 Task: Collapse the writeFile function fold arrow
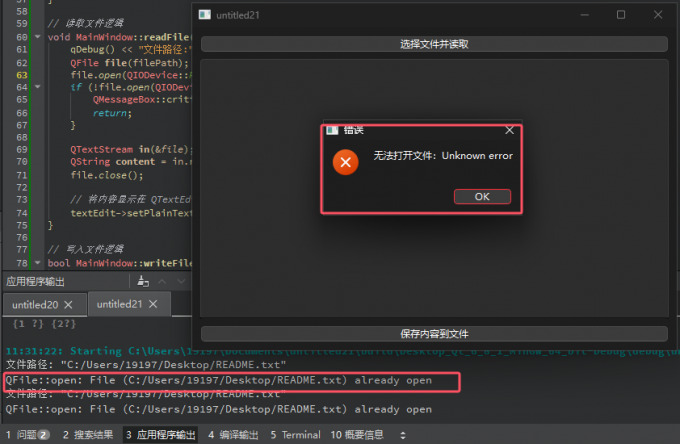click(x=38, y=262)
